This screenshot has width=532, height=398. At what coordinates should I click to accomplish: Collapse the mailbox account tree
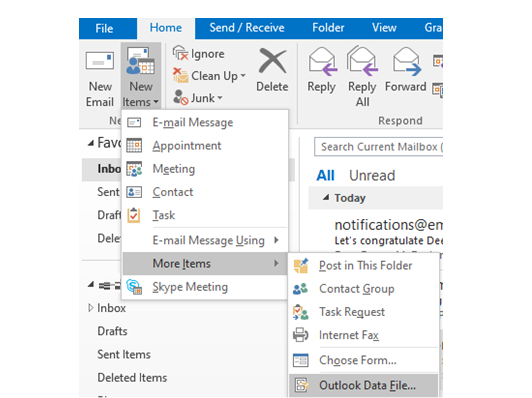click(91, 284)
